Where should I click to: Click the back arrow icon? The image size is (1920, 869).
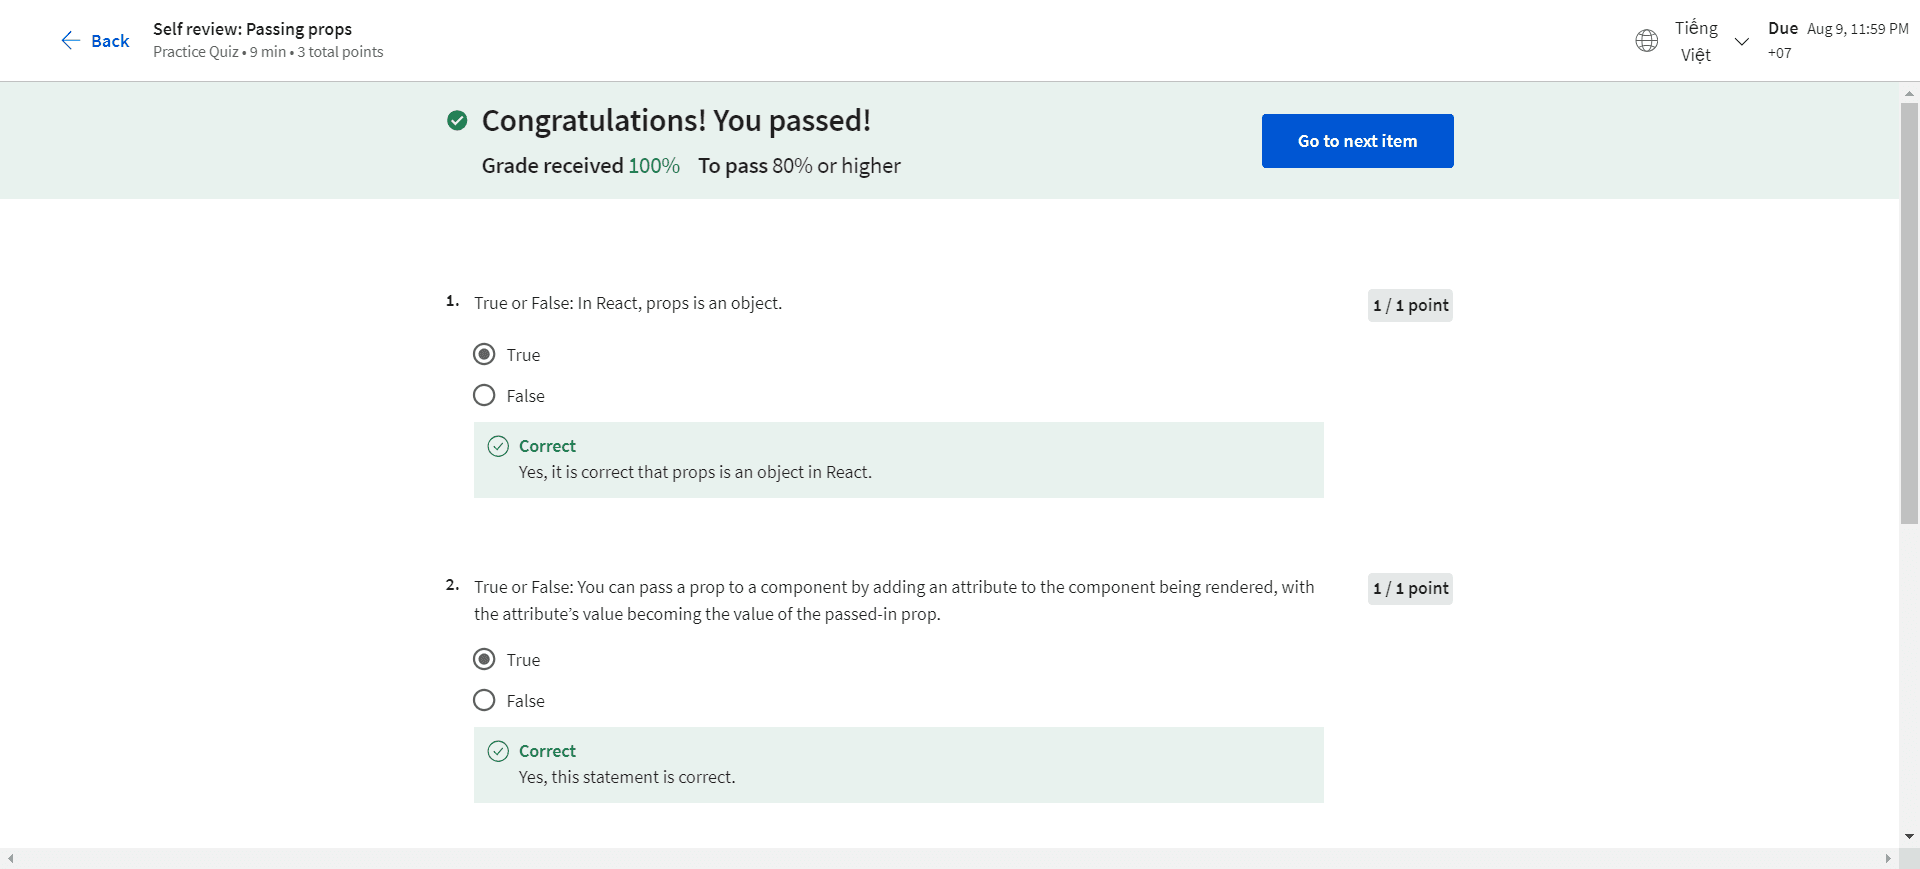point(70,40)
